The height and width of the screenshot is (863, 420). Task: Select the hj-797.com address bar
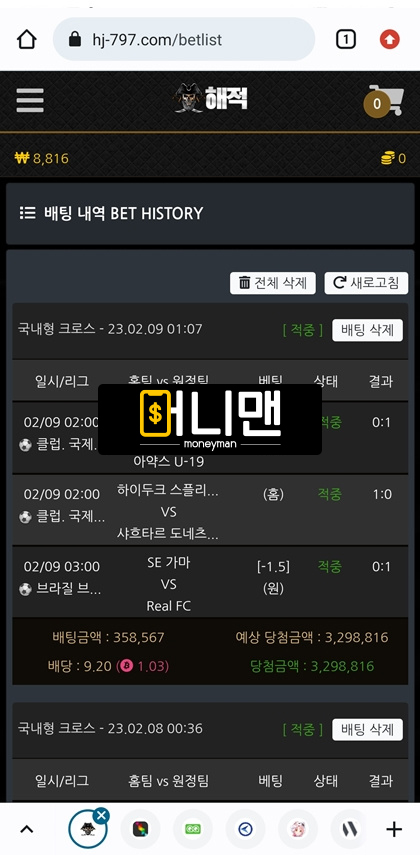coord(184,39)
